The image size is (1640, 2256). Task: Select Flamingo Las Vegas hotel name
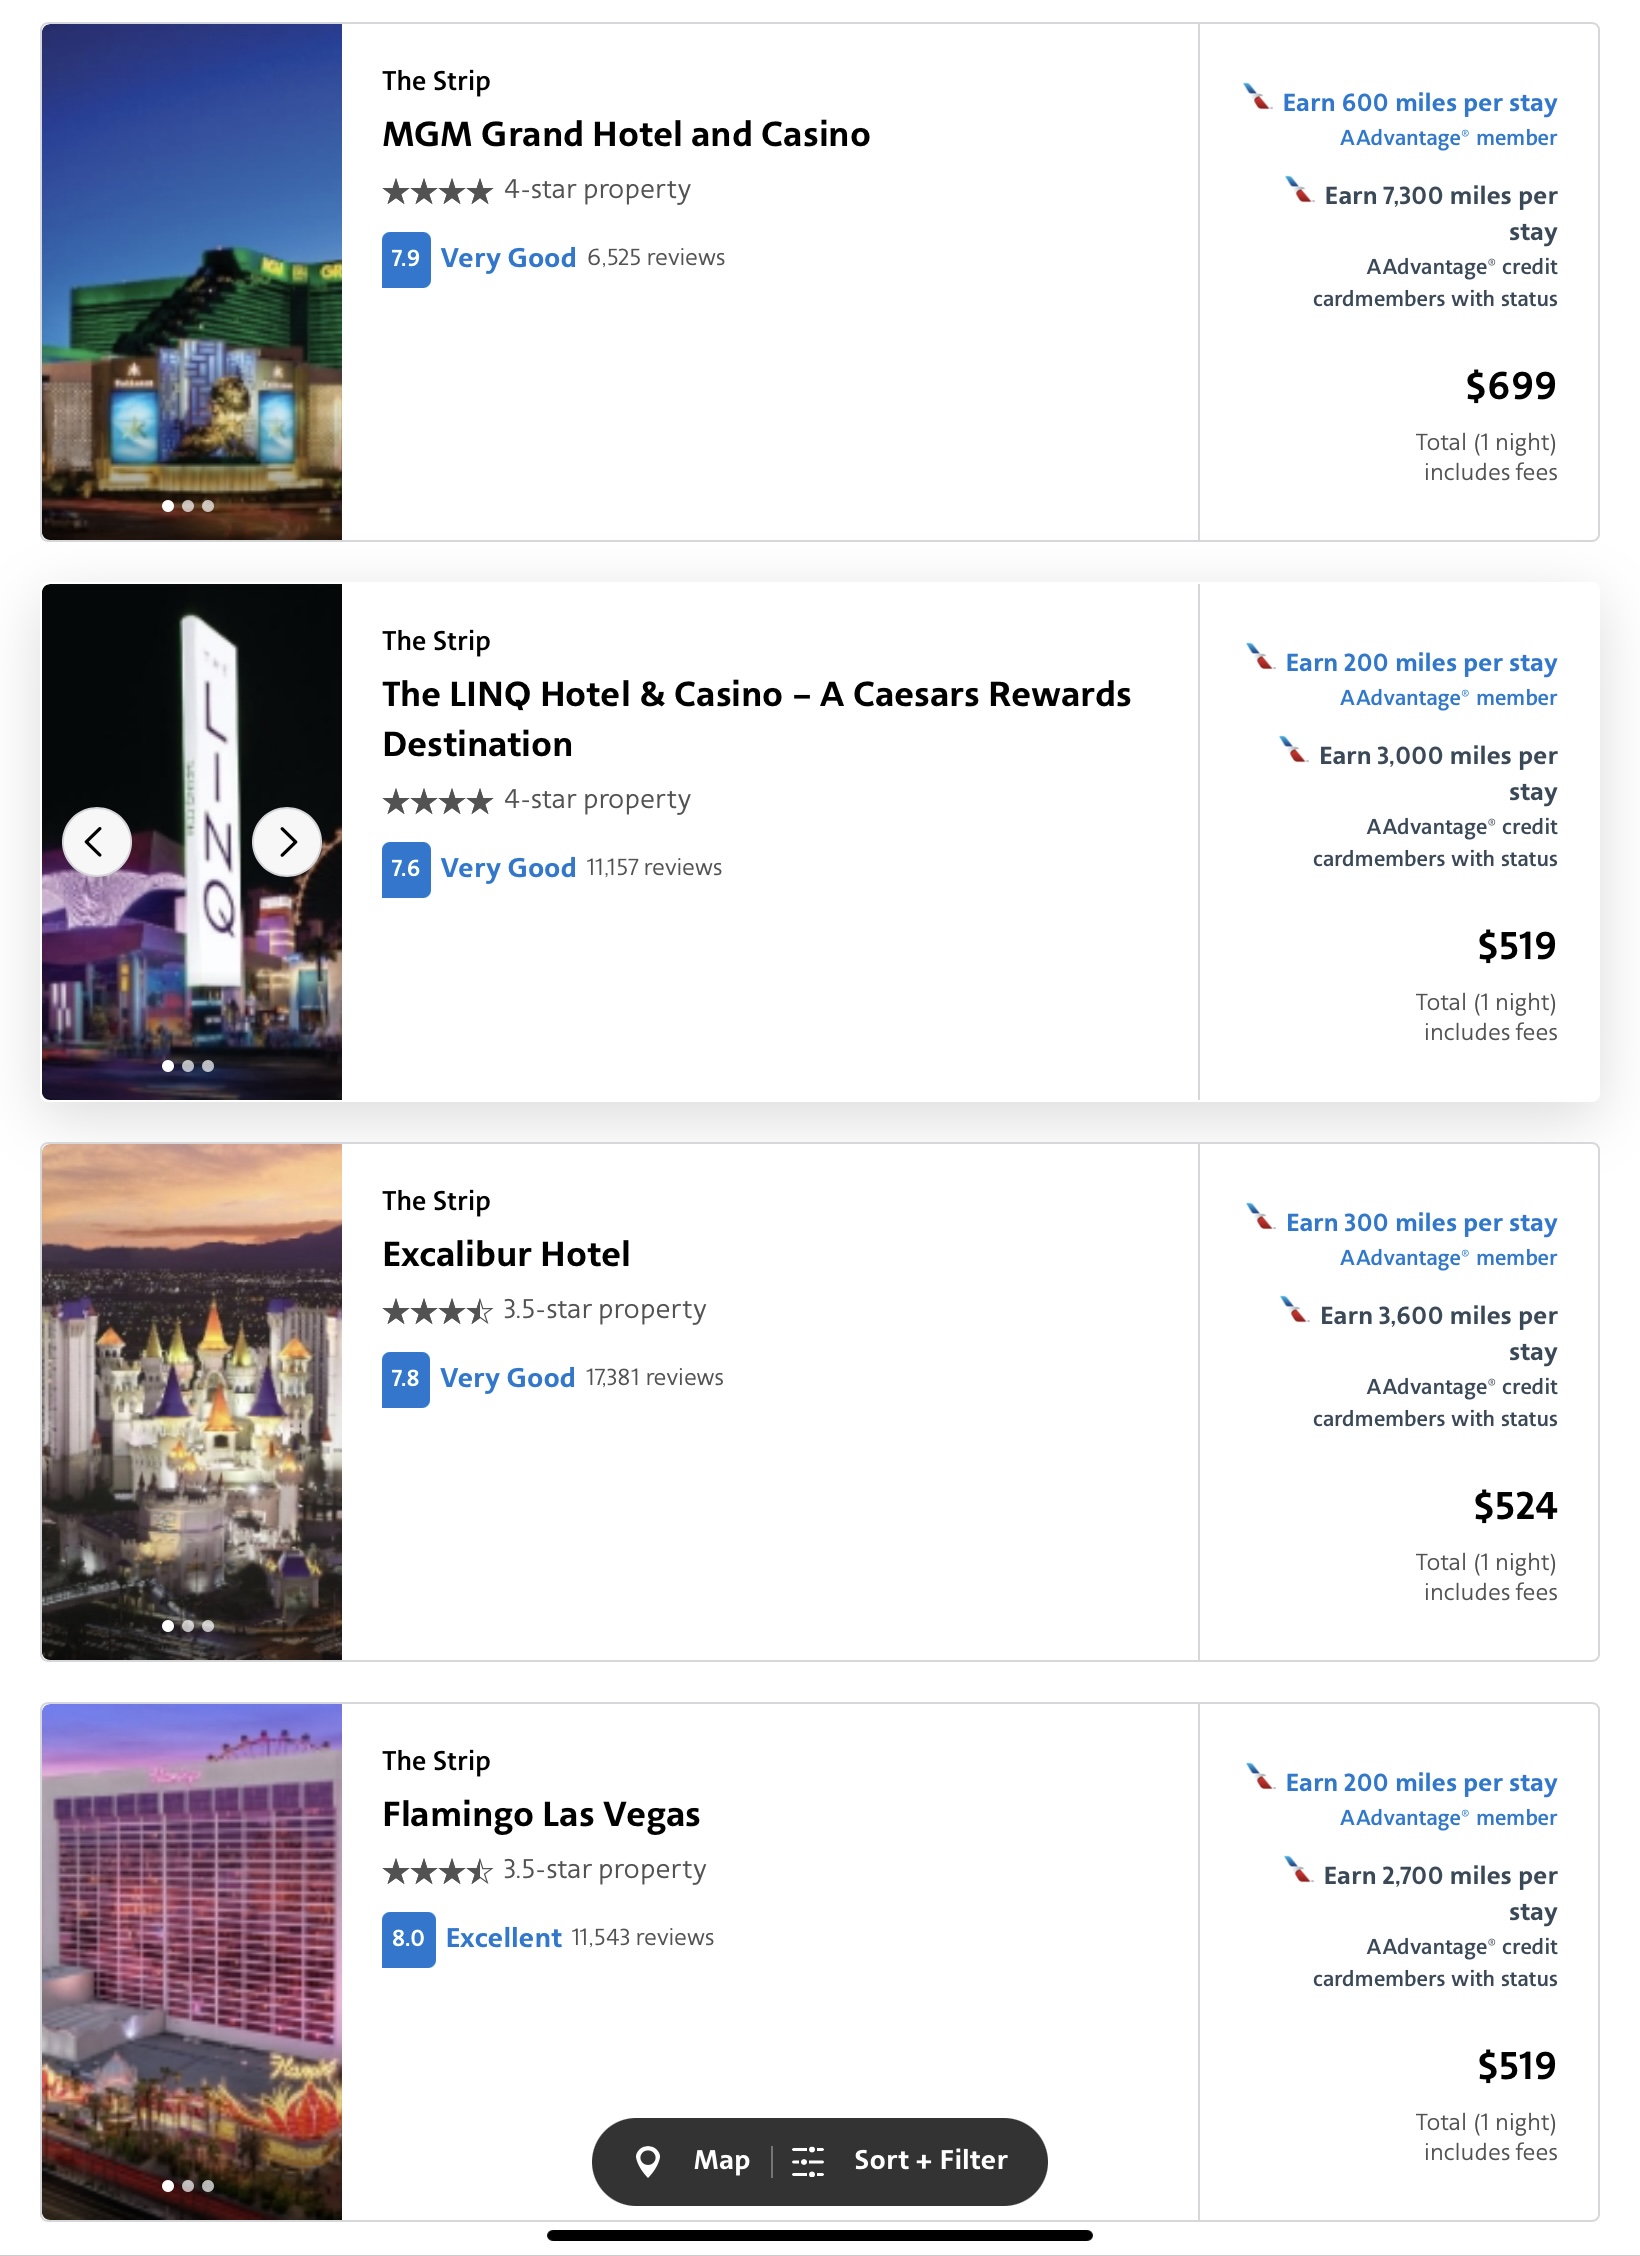coord(541,1814)
